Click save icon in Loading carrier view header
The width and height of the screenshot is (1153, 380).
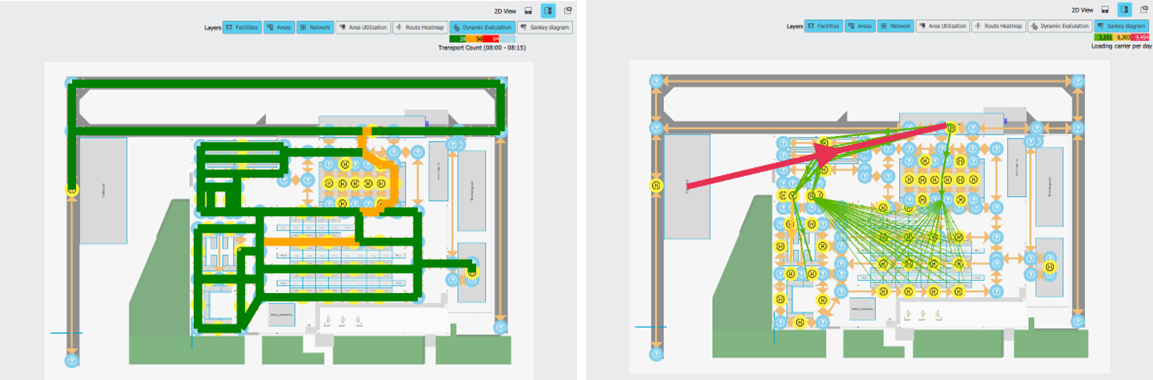(x=1105, y=10)
